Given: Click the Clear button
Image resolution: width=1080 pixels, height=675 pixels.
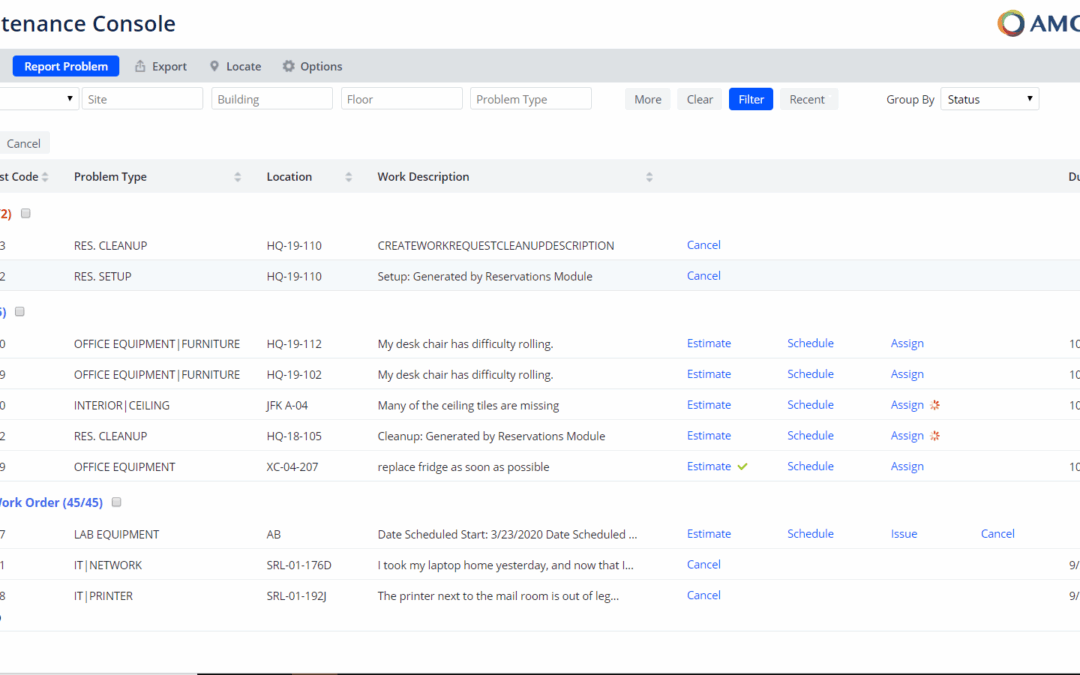Looking at the screenshot, I should pos(700,99).
